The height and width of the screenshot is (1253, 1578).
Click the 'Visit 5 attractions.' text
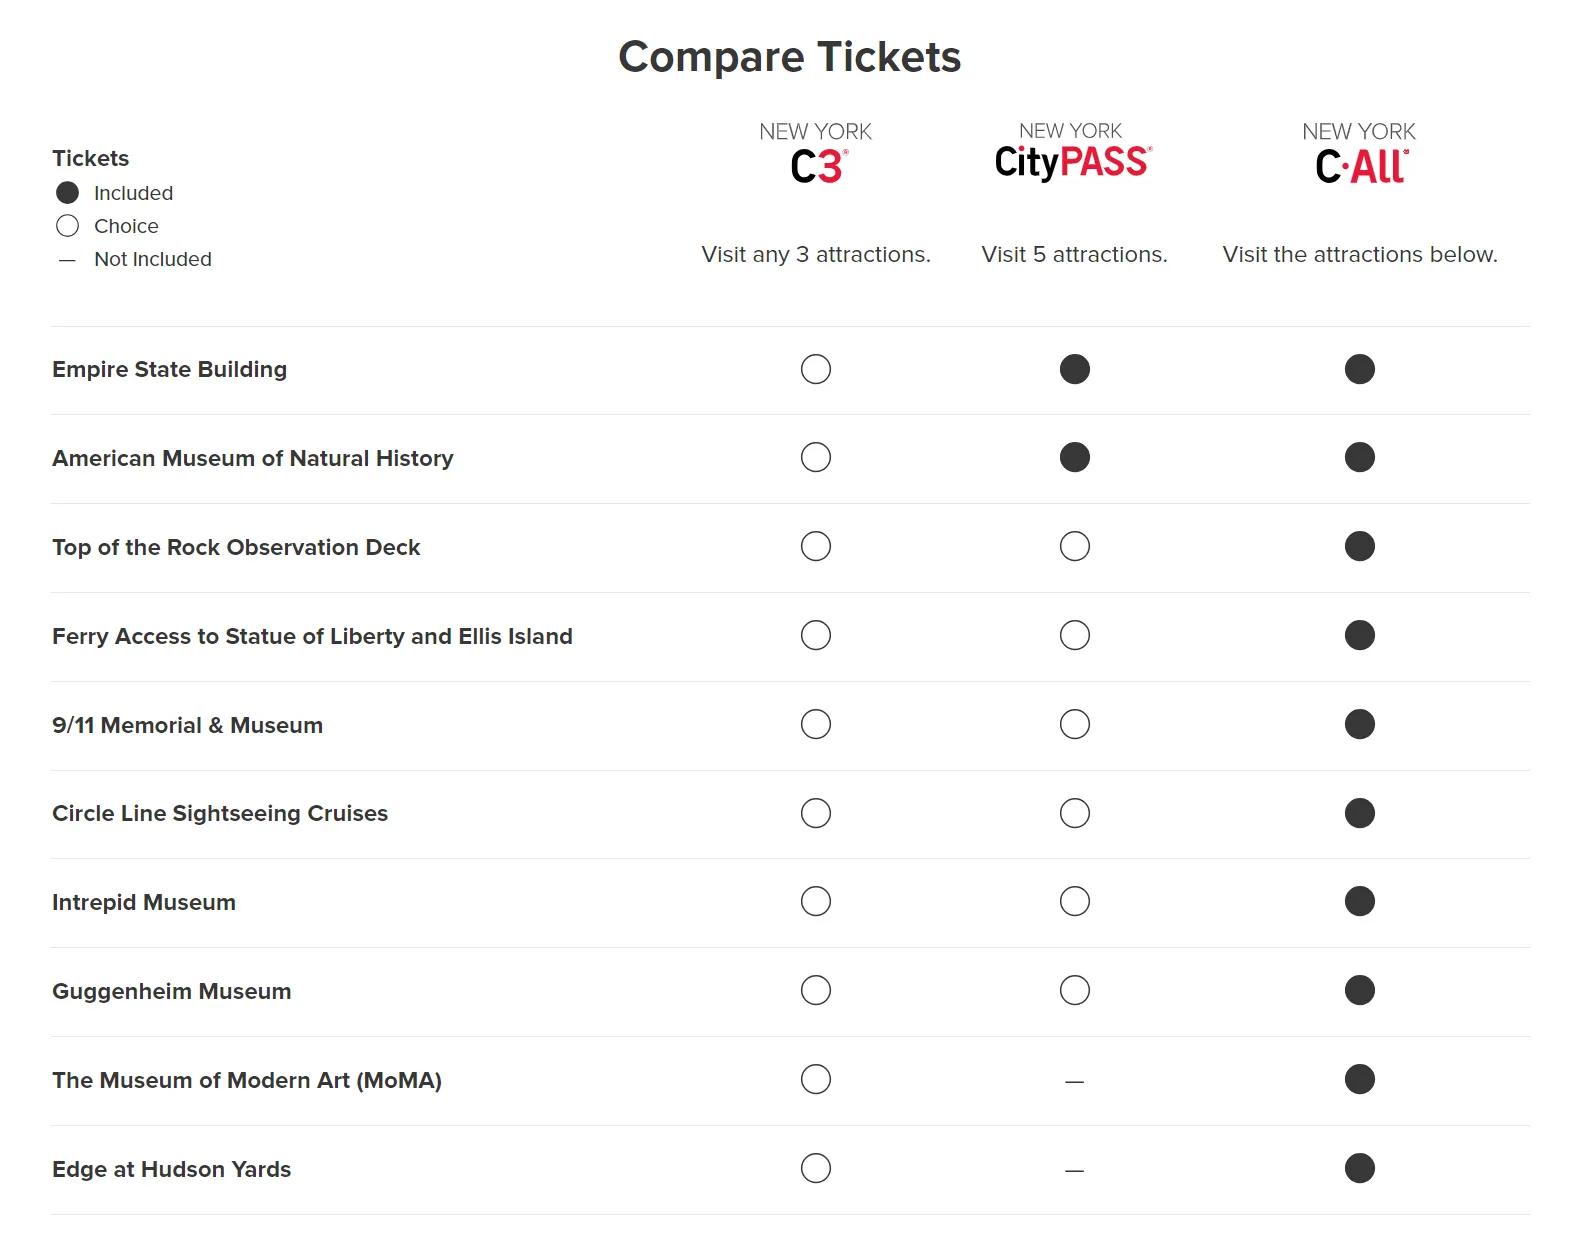(1075, 255)
